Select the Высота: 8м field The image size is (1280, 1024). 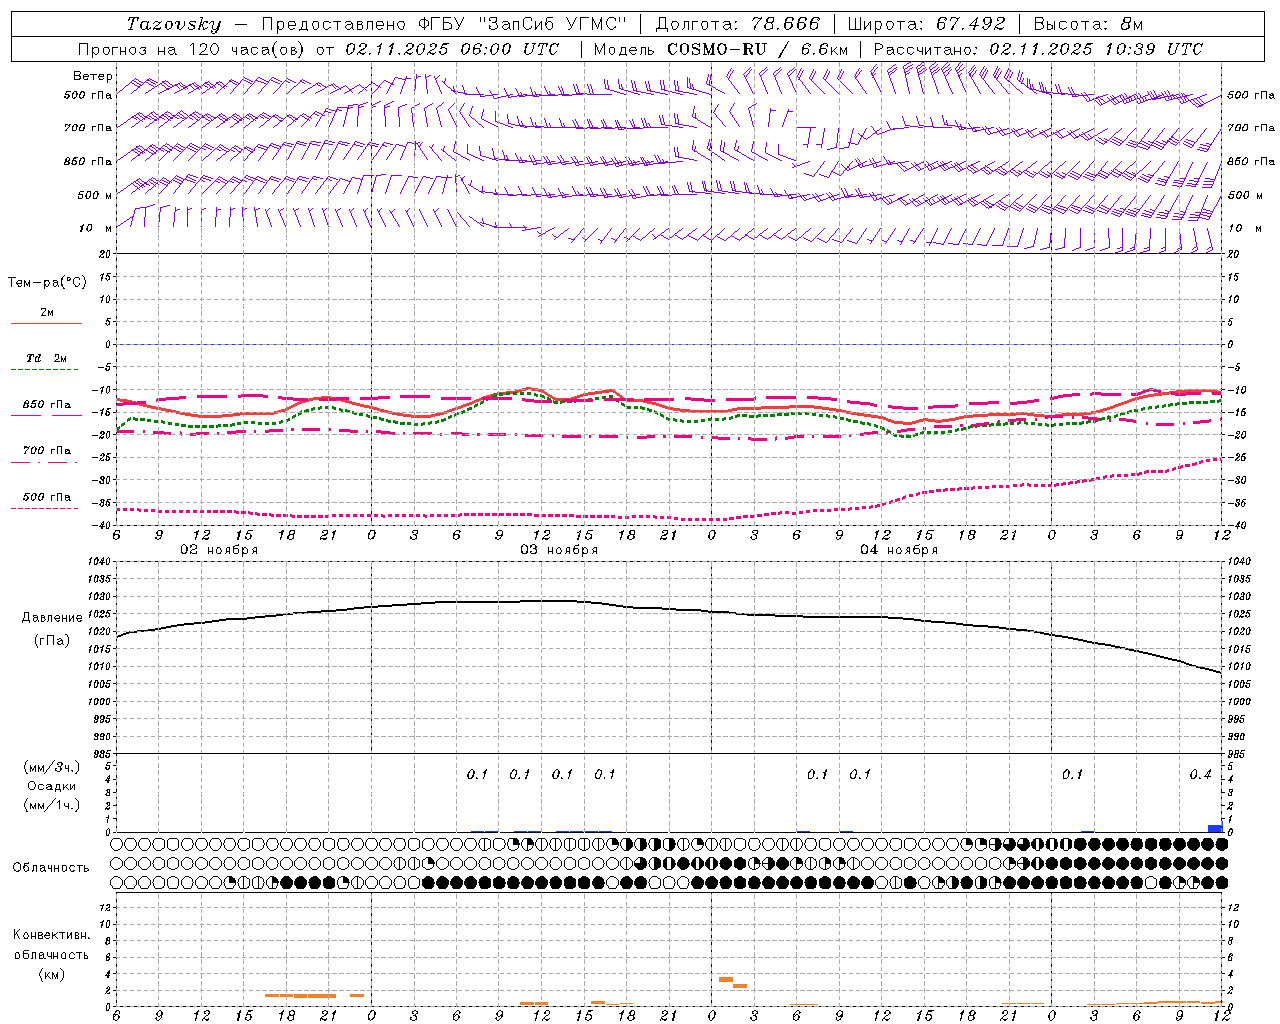tap(1088, 24)
